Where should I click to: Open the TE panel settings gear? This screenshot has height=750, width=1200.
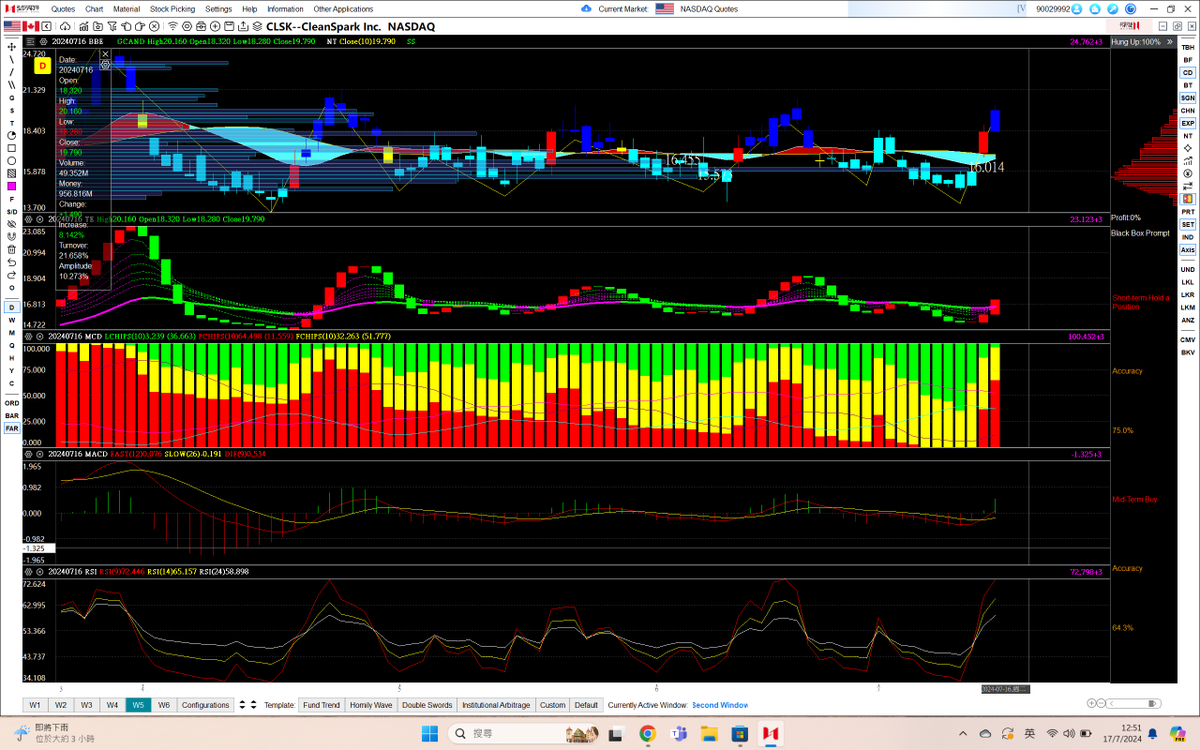click(29, 219)
